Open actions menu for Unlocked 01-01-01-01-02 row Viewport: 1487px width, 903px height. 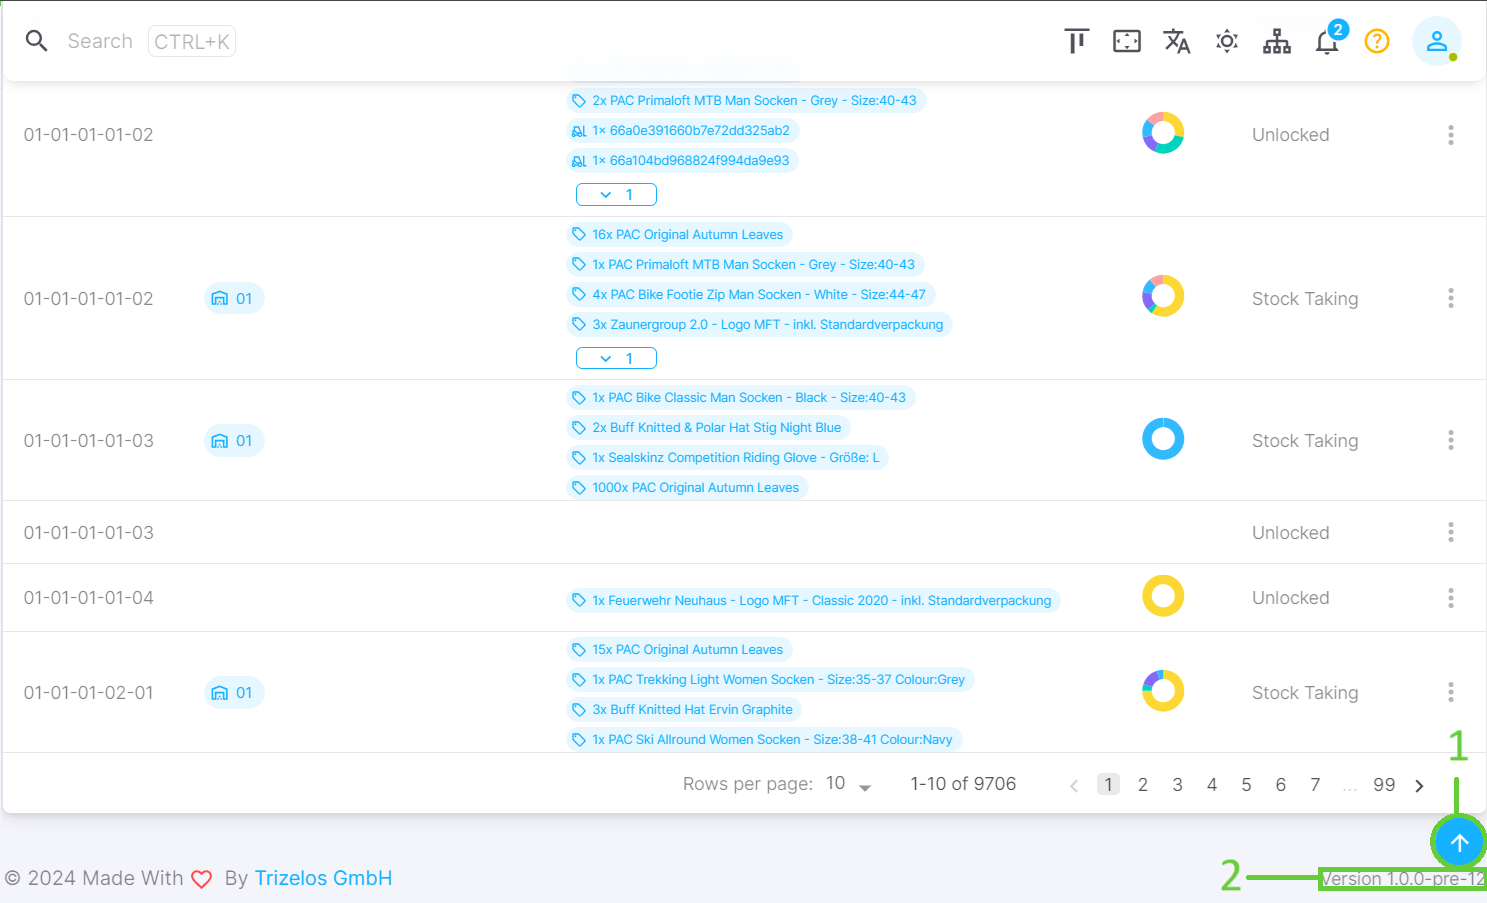[x=1451, y=135]
